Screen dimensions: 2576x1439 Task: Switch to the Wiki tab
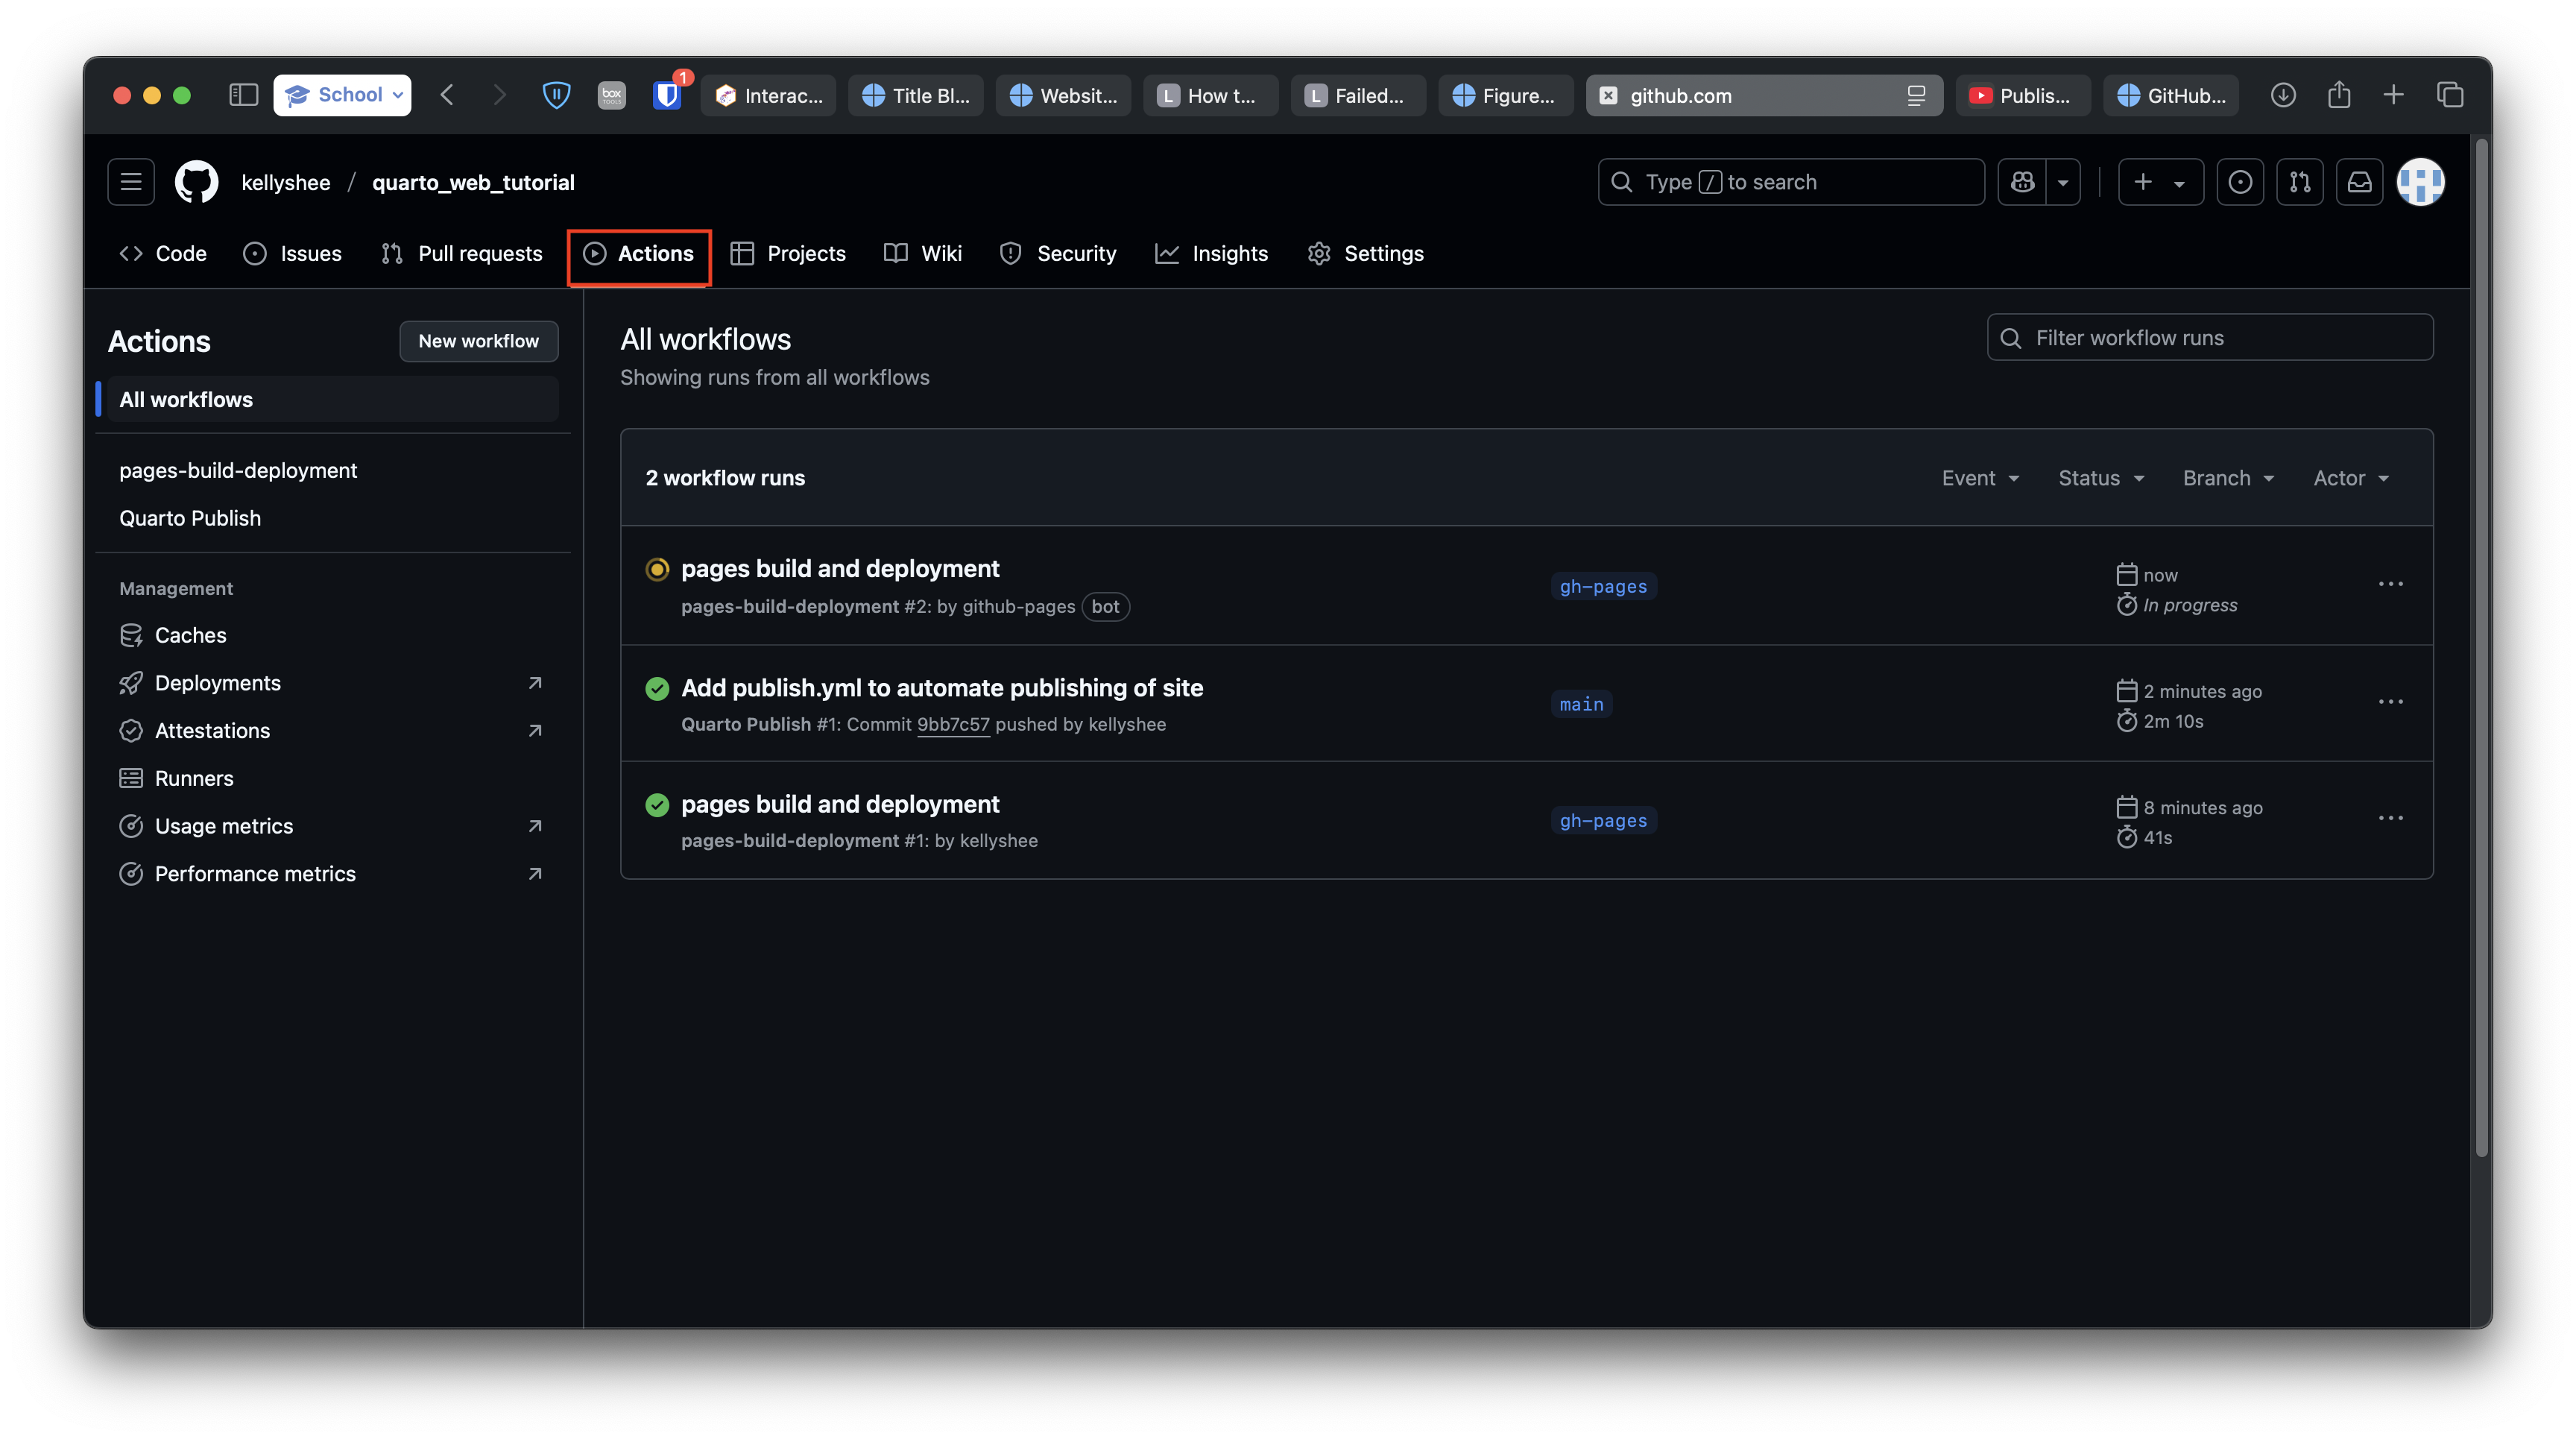(x=923, y=254)
